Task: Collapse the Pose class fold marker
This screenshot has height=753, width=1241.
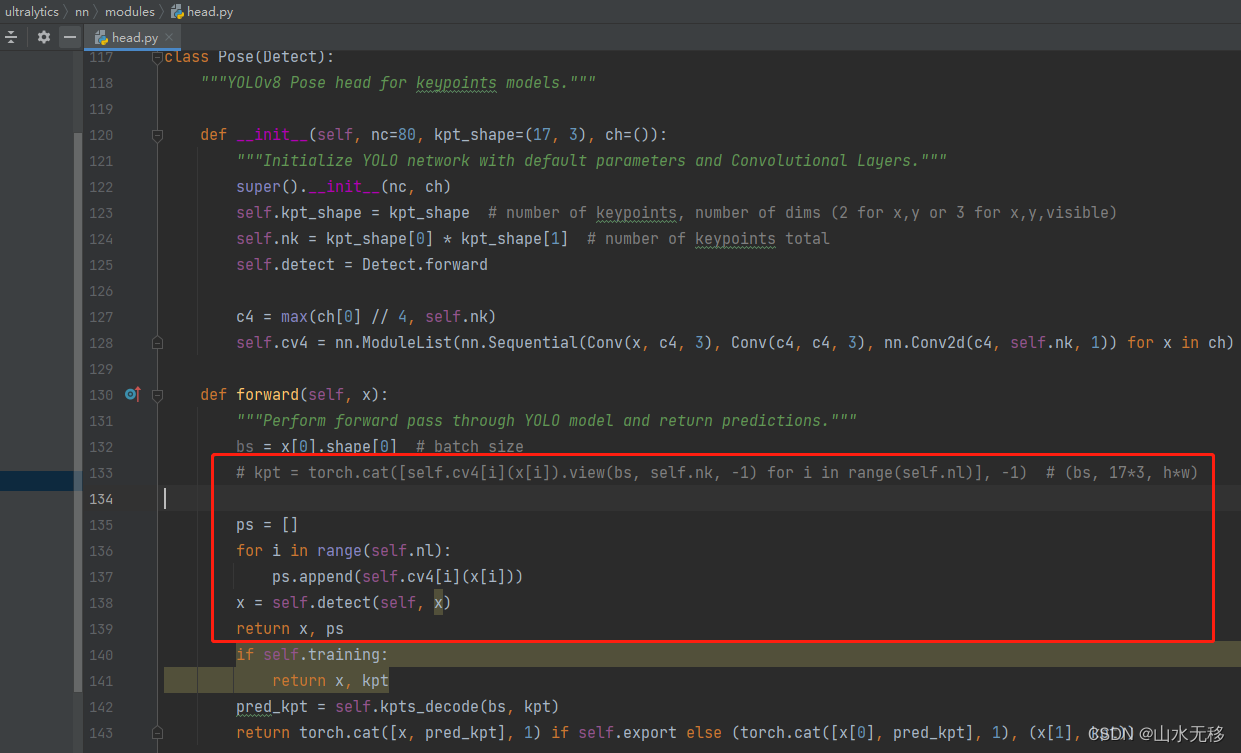Action: (157, 57)
